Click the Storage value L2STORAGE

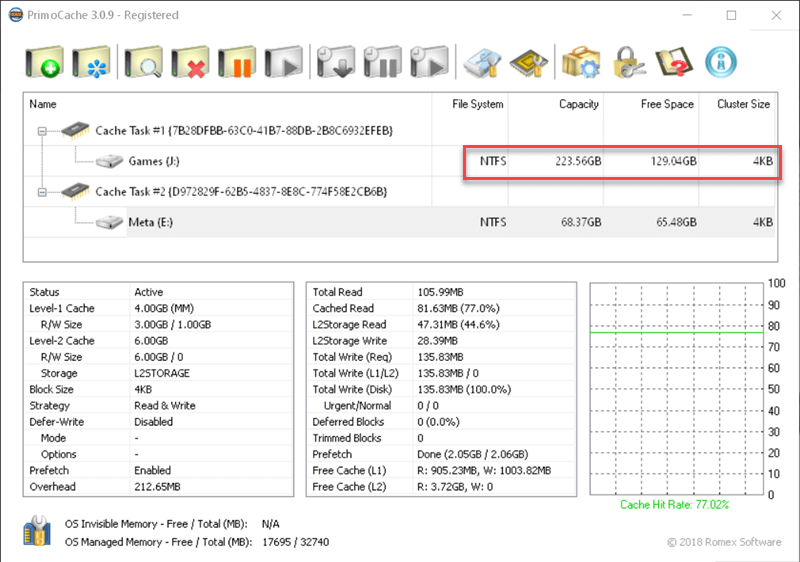(162, 373)
